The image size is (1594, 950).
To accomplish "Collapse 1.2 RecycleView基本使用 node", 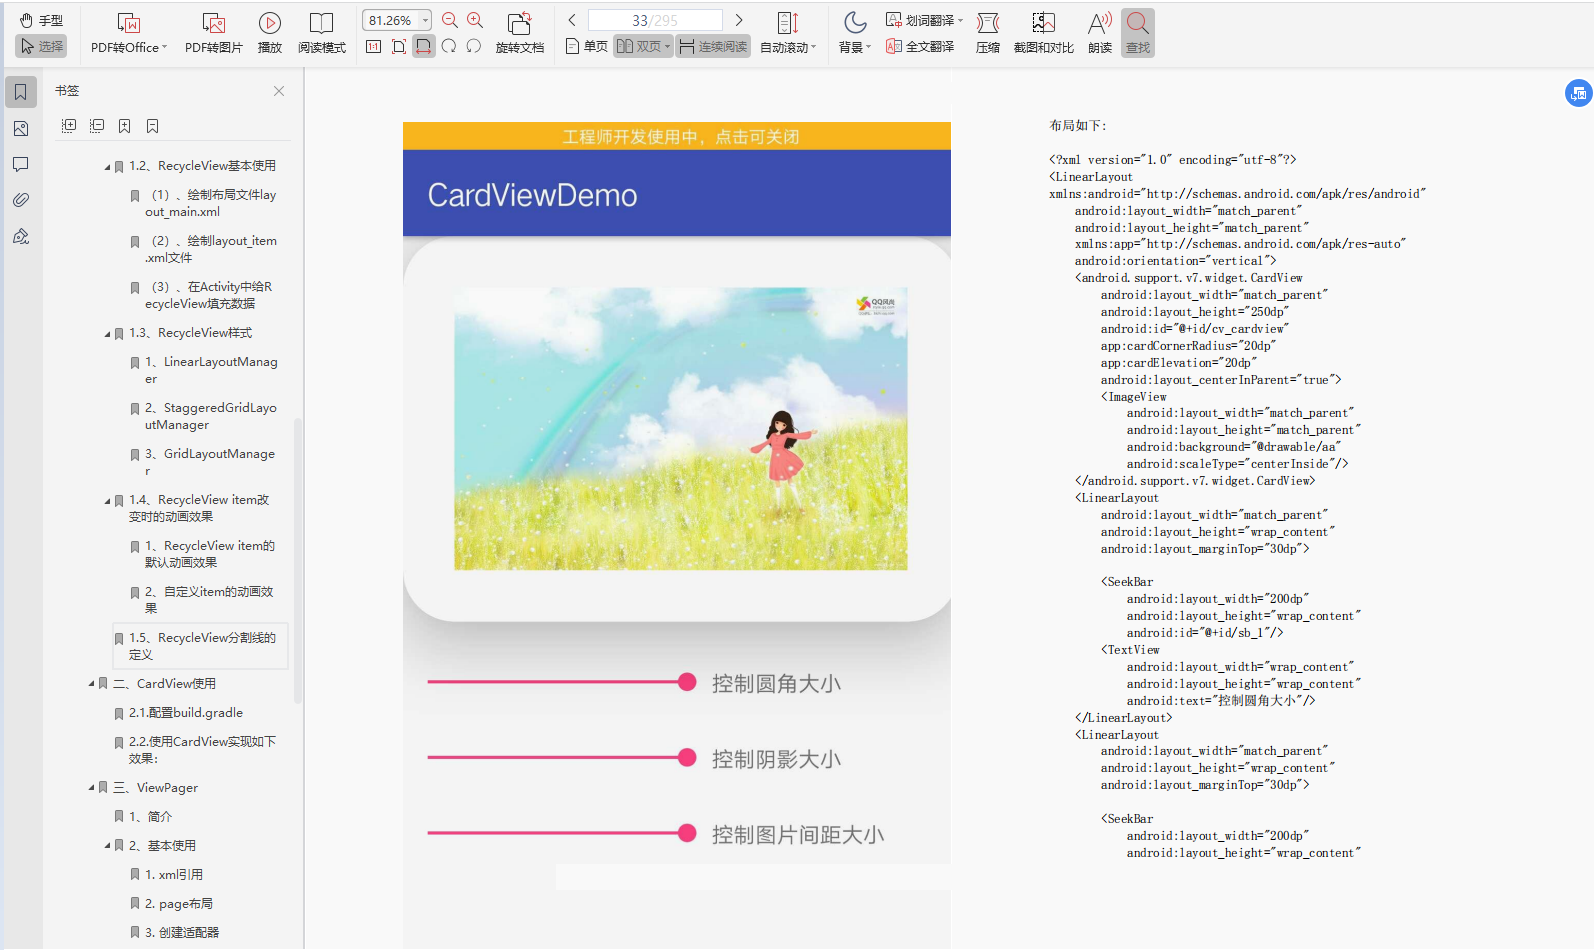I will (x=107, y=167).
